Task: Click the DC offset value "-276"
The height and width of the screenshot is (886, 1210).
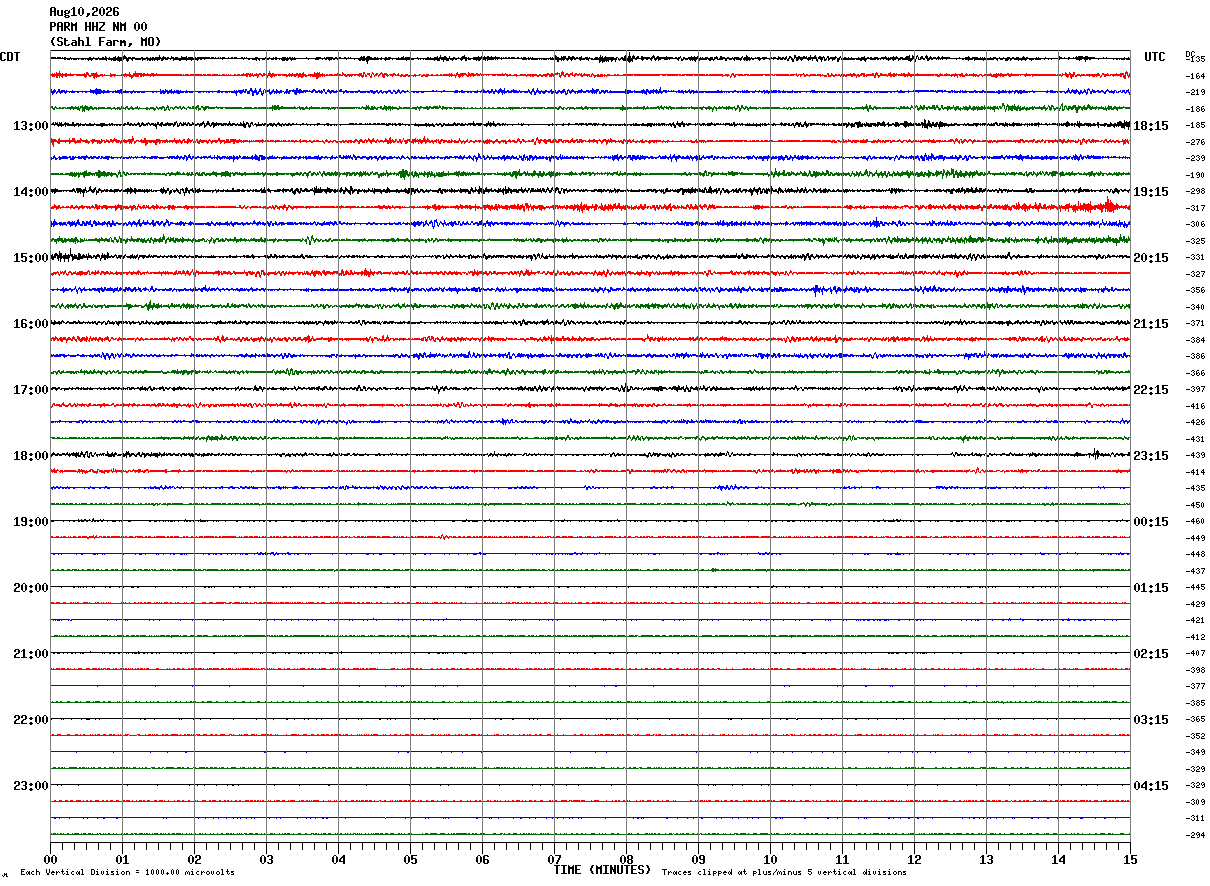Action: click(1195, 142)
